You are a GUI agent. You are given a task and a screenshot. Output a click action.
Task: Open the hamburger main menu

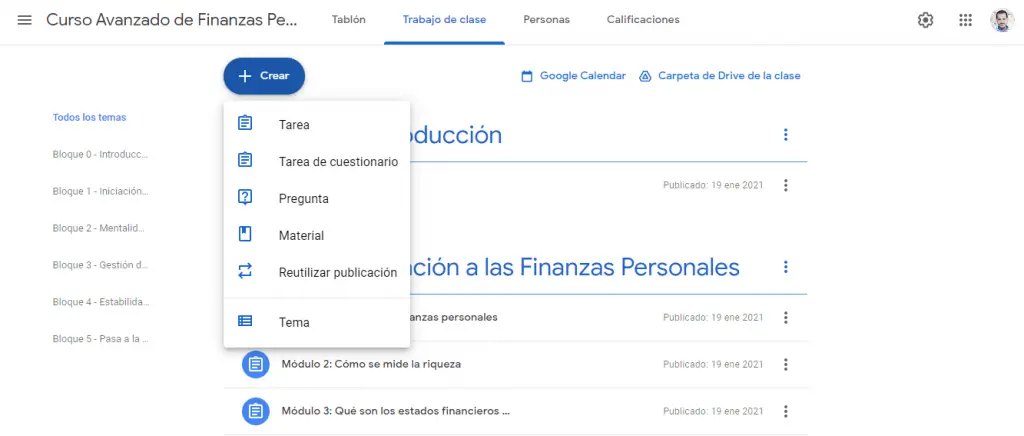(x=24, y=20)
